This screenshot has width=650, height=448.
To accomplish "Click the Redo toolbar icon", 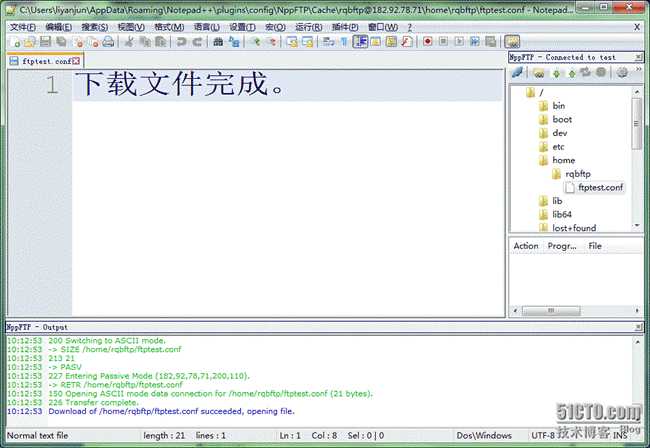I will [197, 42].
